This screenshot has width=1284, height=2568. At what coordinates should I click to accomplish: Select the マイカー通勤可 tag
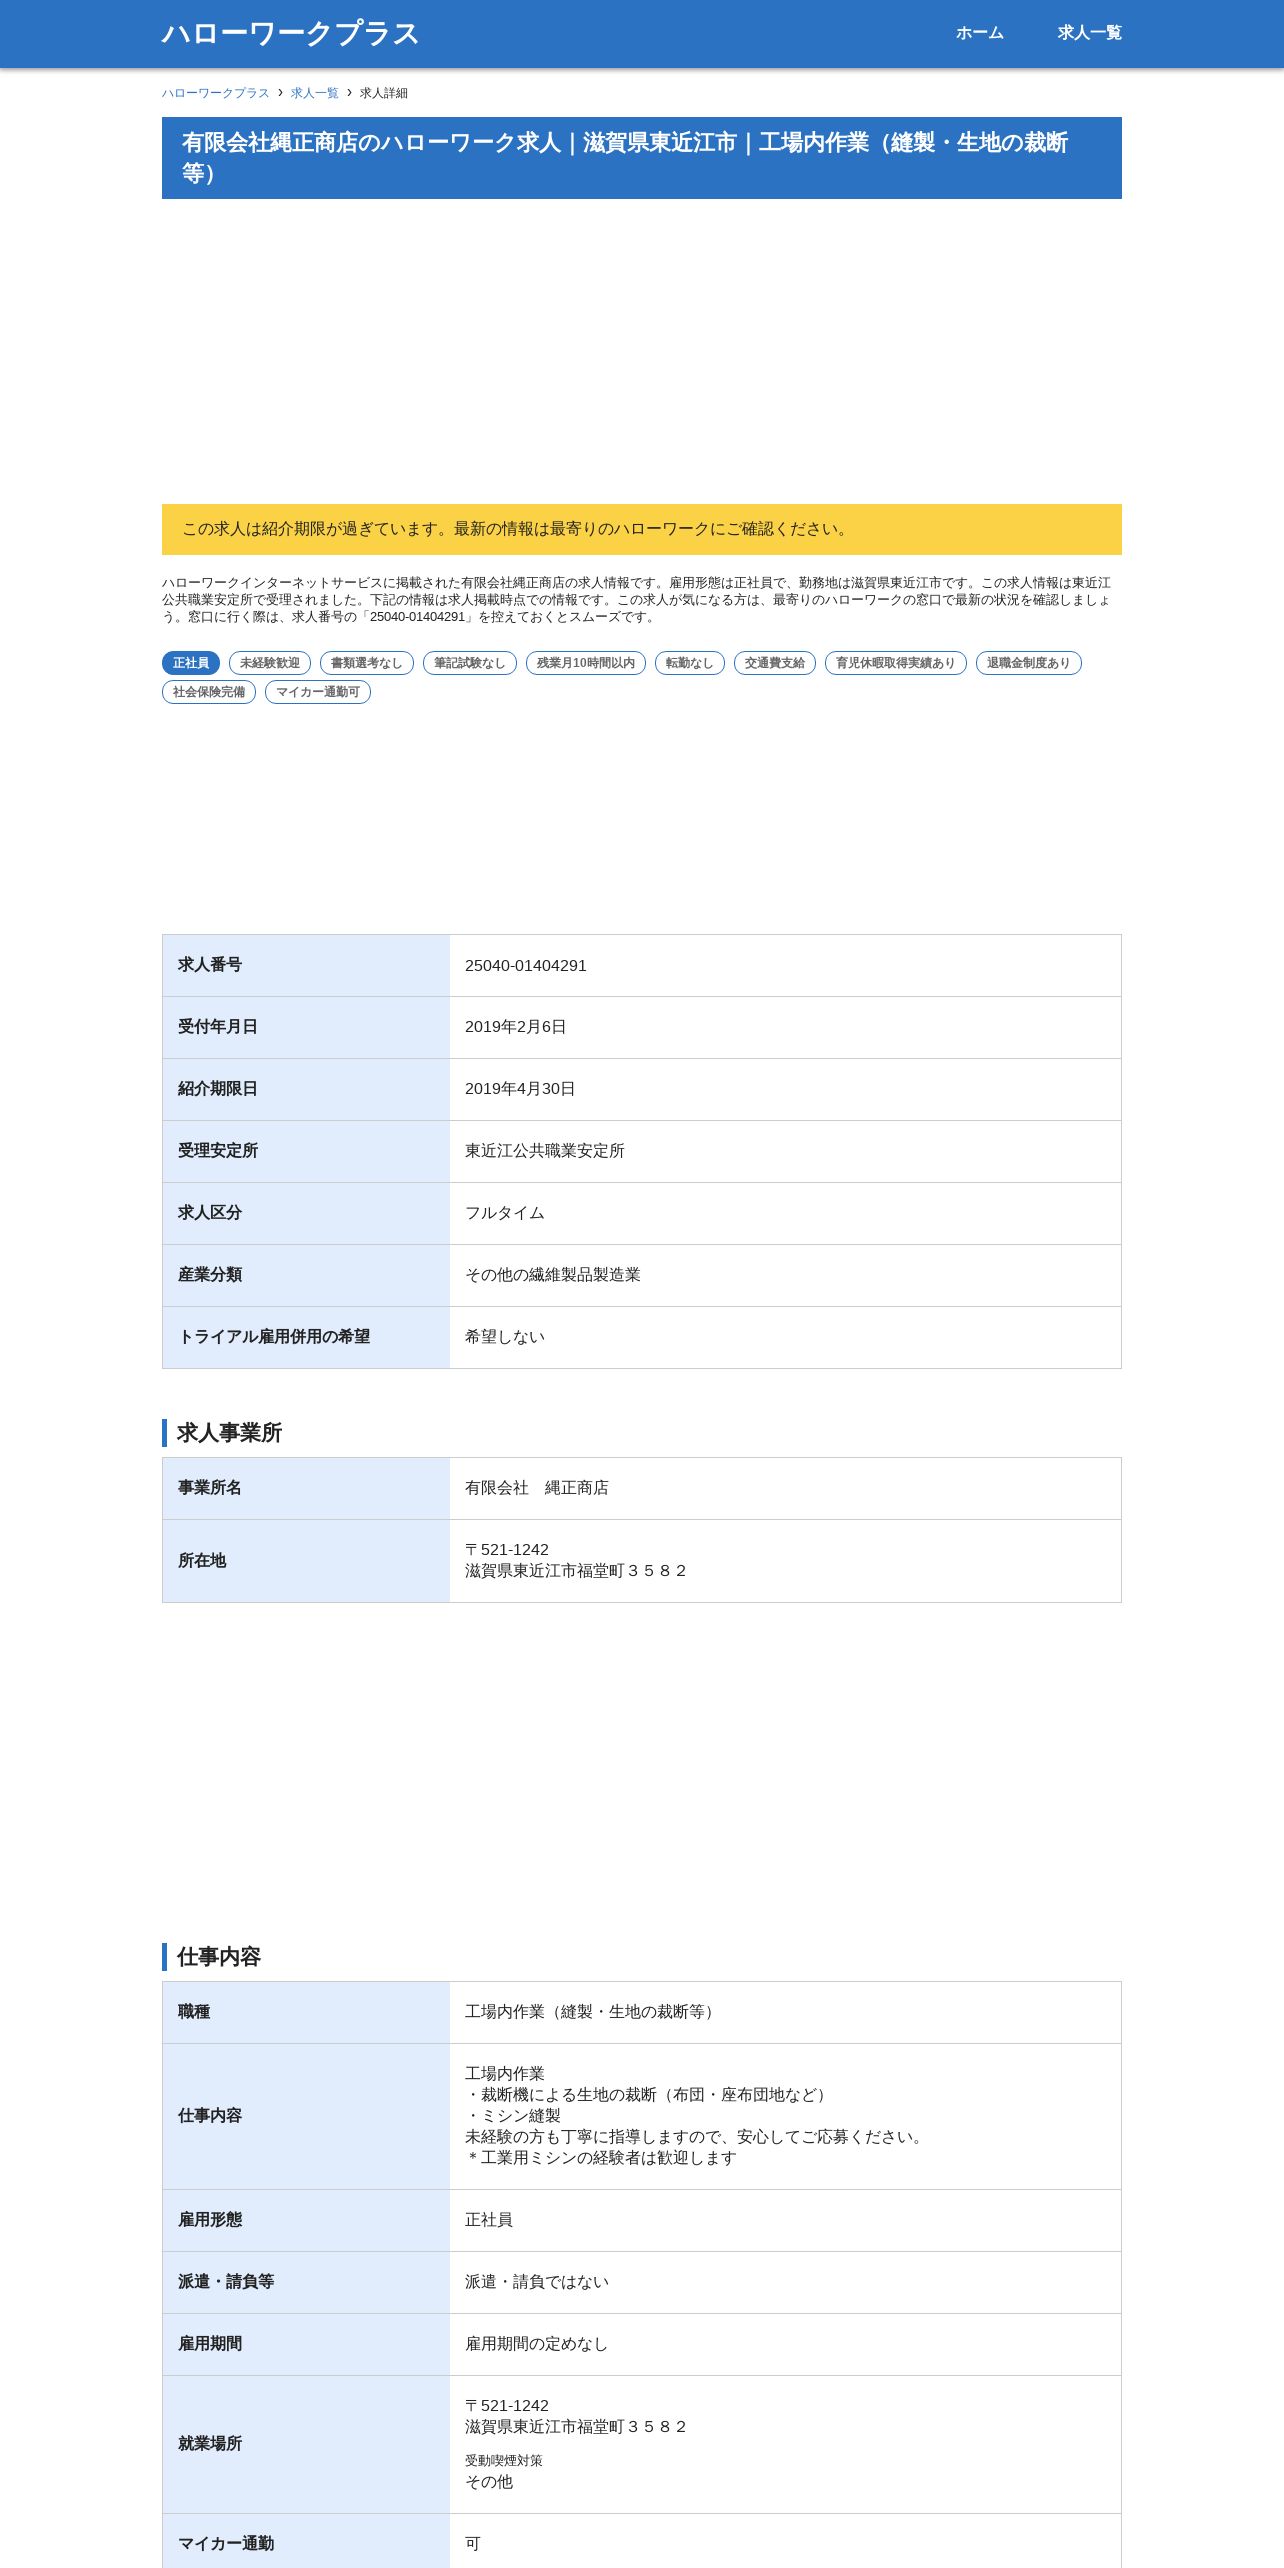point(318,692)
